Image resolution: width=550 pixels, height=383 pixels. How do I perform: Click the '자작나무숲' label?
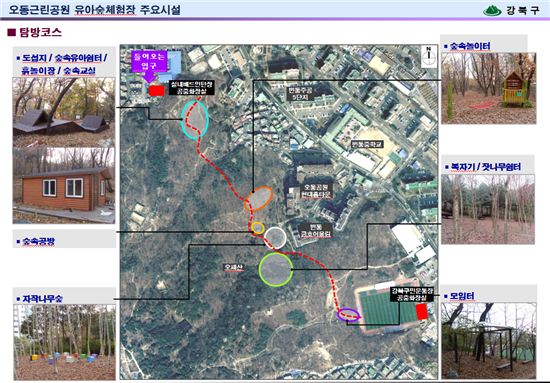coord(42,298)
